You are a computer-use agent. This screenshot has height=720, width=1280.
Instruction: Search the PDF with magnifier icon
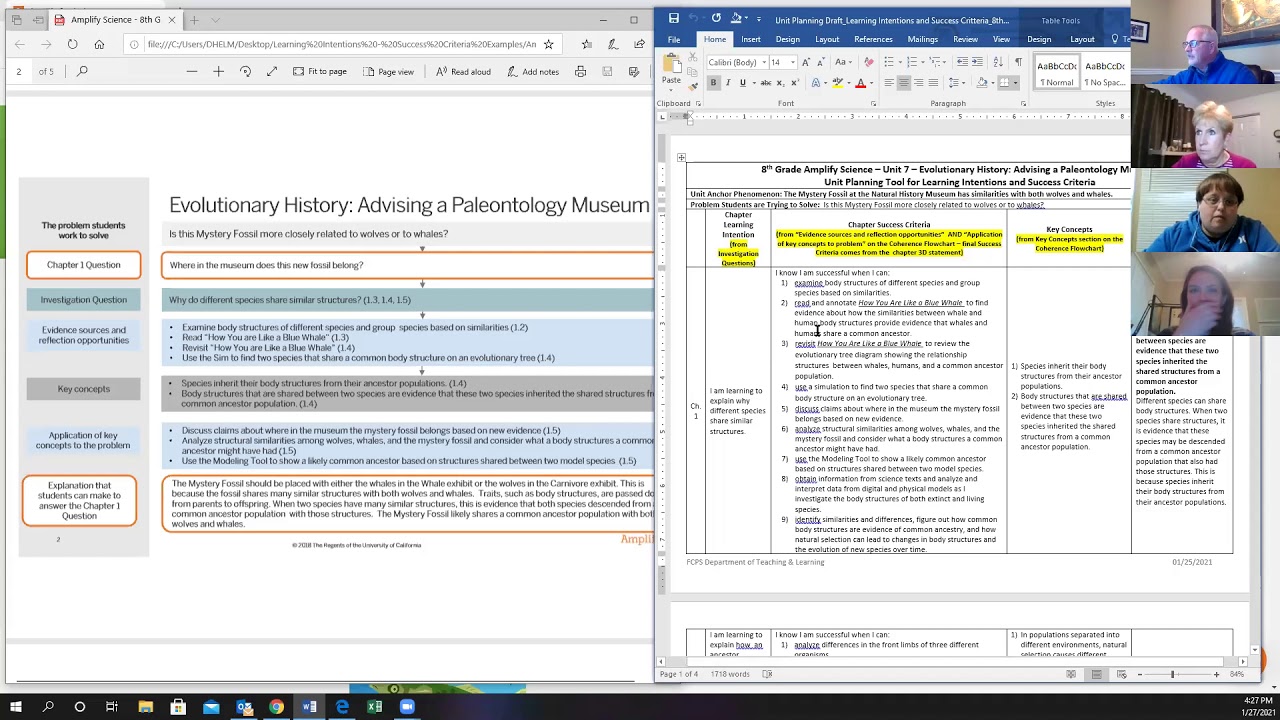coord(82,71)
